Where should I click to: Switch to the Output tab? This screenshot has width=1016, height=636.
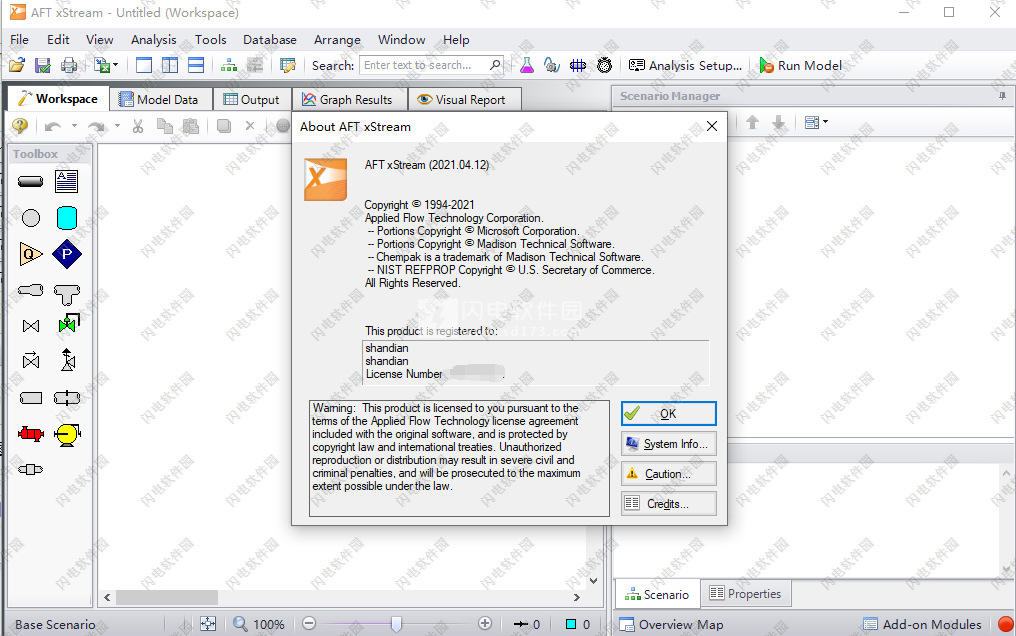[252, 100]
